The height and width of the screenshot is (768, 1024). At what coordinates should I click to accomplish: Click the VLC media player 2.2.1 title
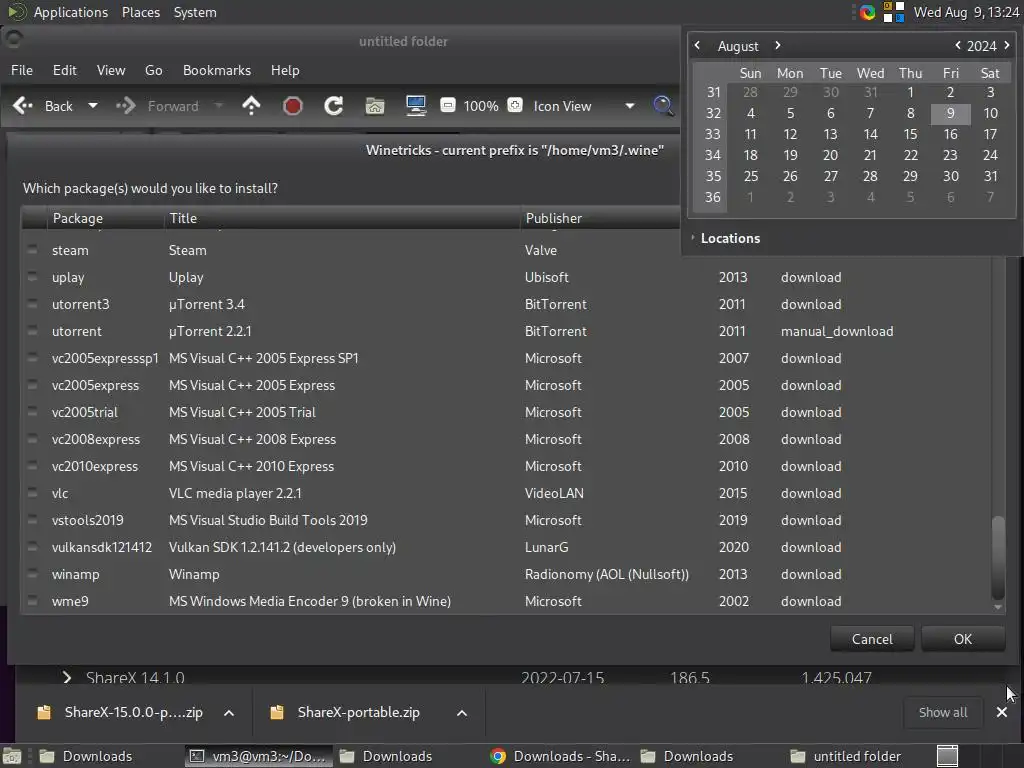point(235,493)
